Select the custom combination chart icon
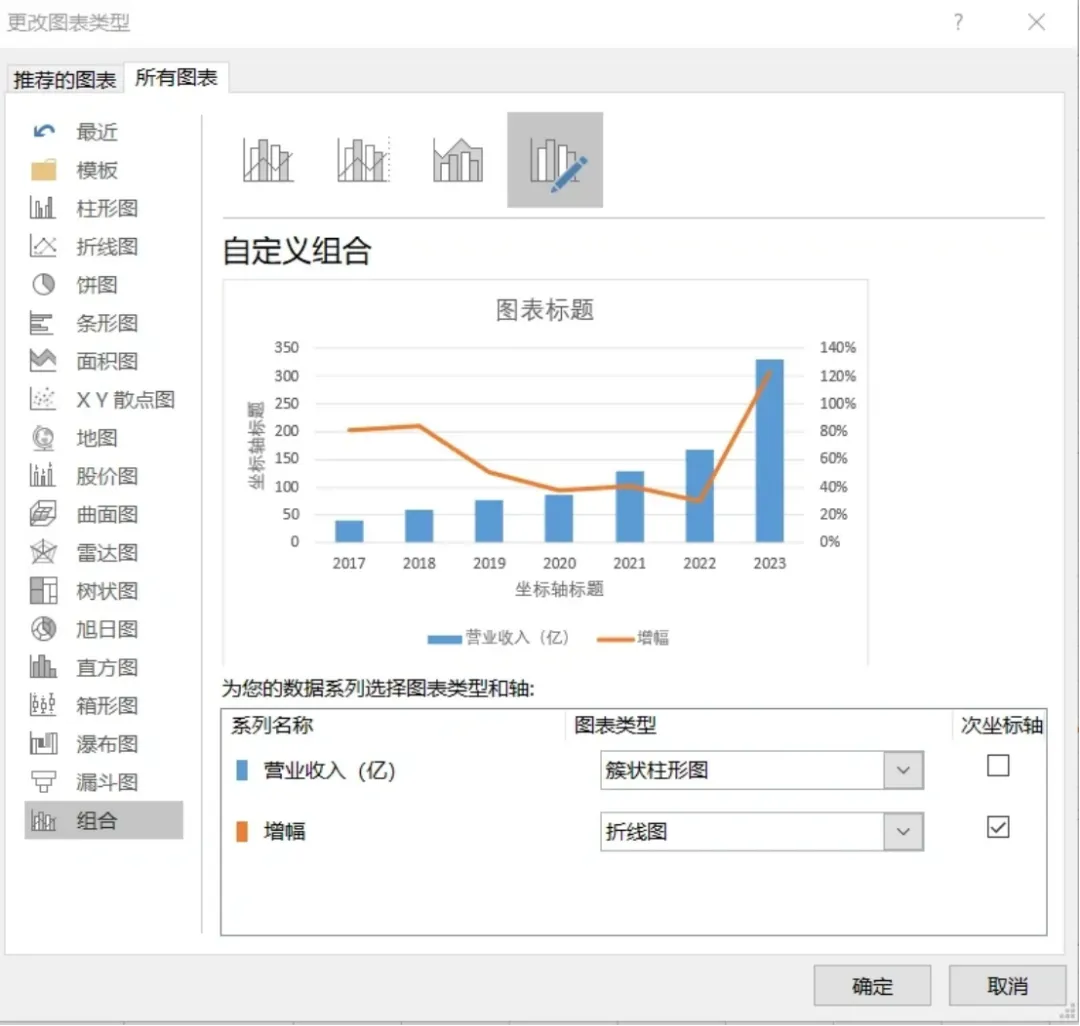Image resolution: width=1080 pixels, height=1026 pixels. [x=555, y=160]
